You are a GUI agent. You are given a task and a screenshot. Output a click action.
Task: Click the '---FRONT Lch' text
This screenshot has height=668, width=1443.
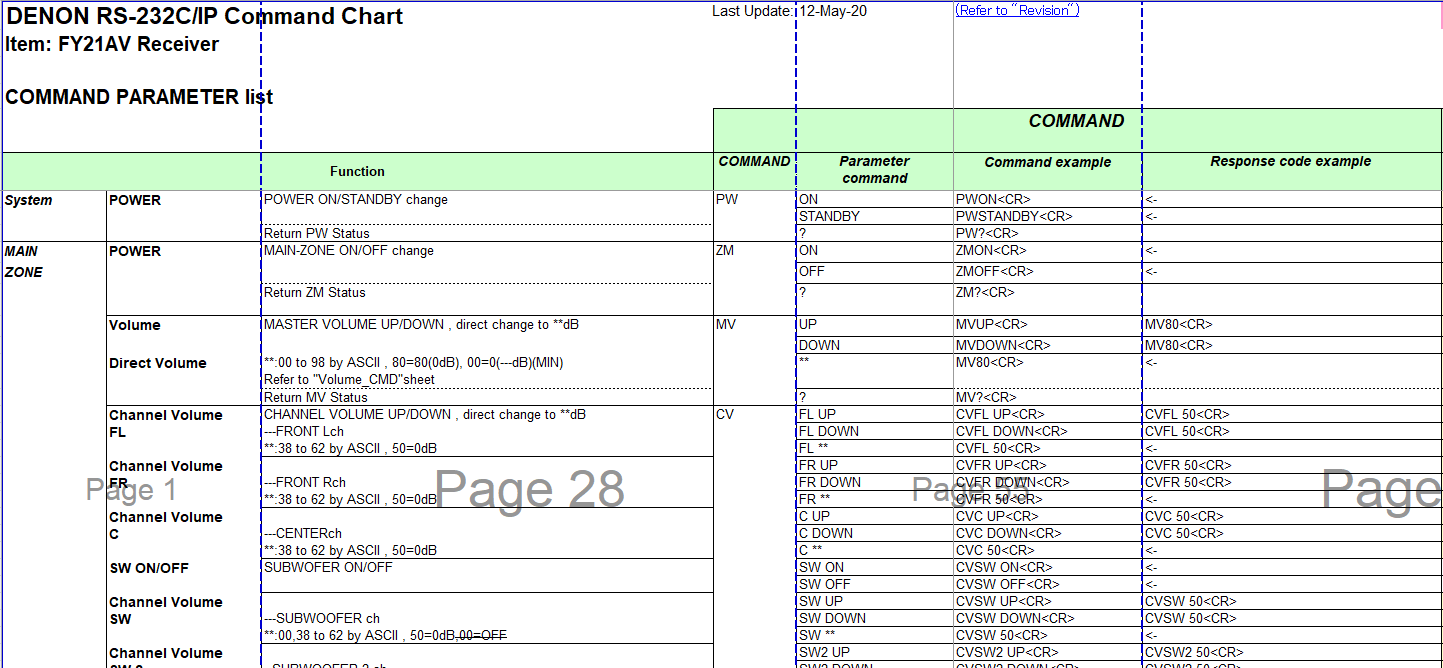click(x=304, y=431)
